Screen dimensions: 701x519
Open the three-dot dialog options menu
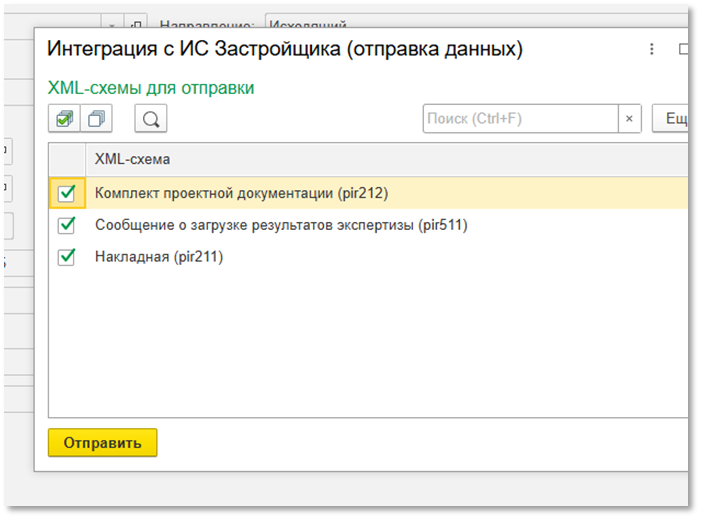click(652, 49)
